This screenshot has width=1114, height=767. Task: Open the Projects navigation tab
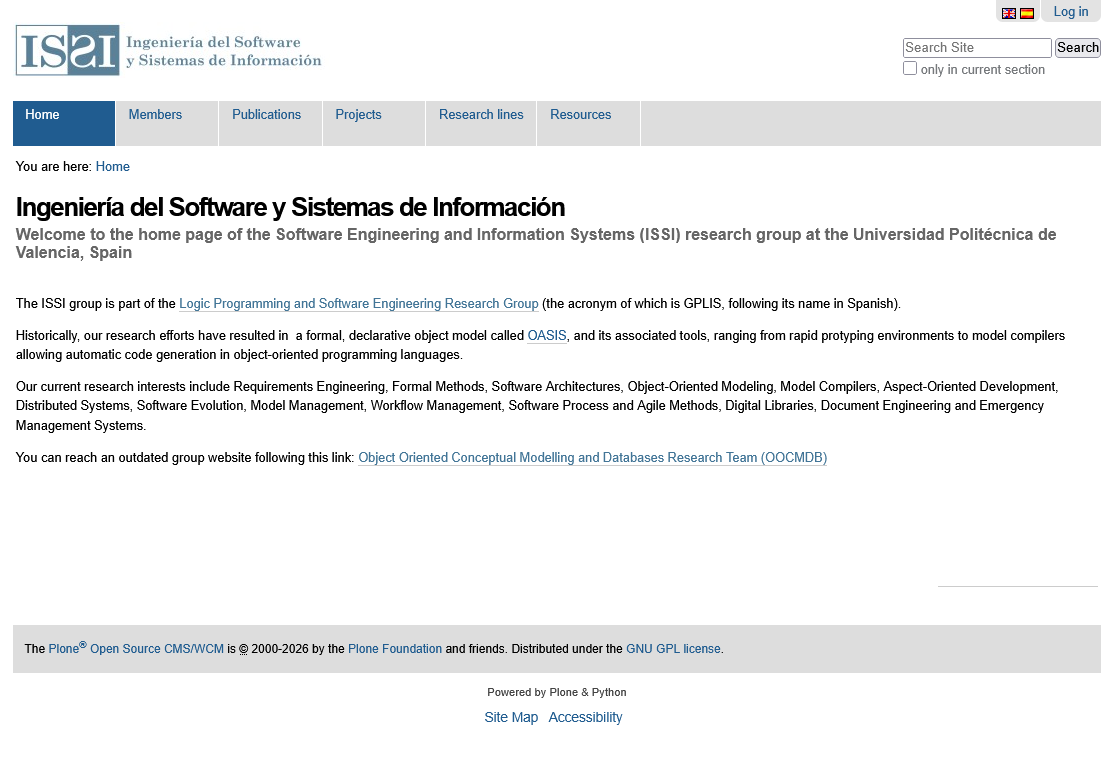[358, 115]
